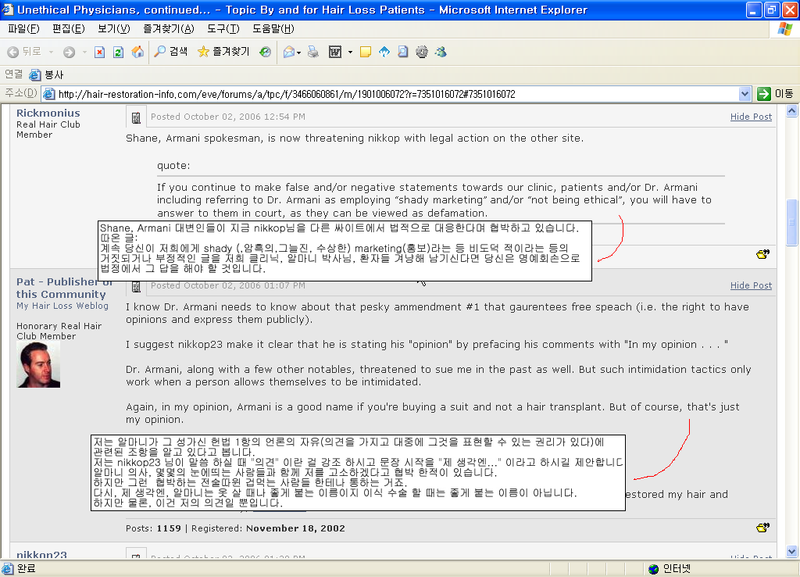Click the 연결 links bar label
This screenshot has width=800, height=577.
pos(13,74)
